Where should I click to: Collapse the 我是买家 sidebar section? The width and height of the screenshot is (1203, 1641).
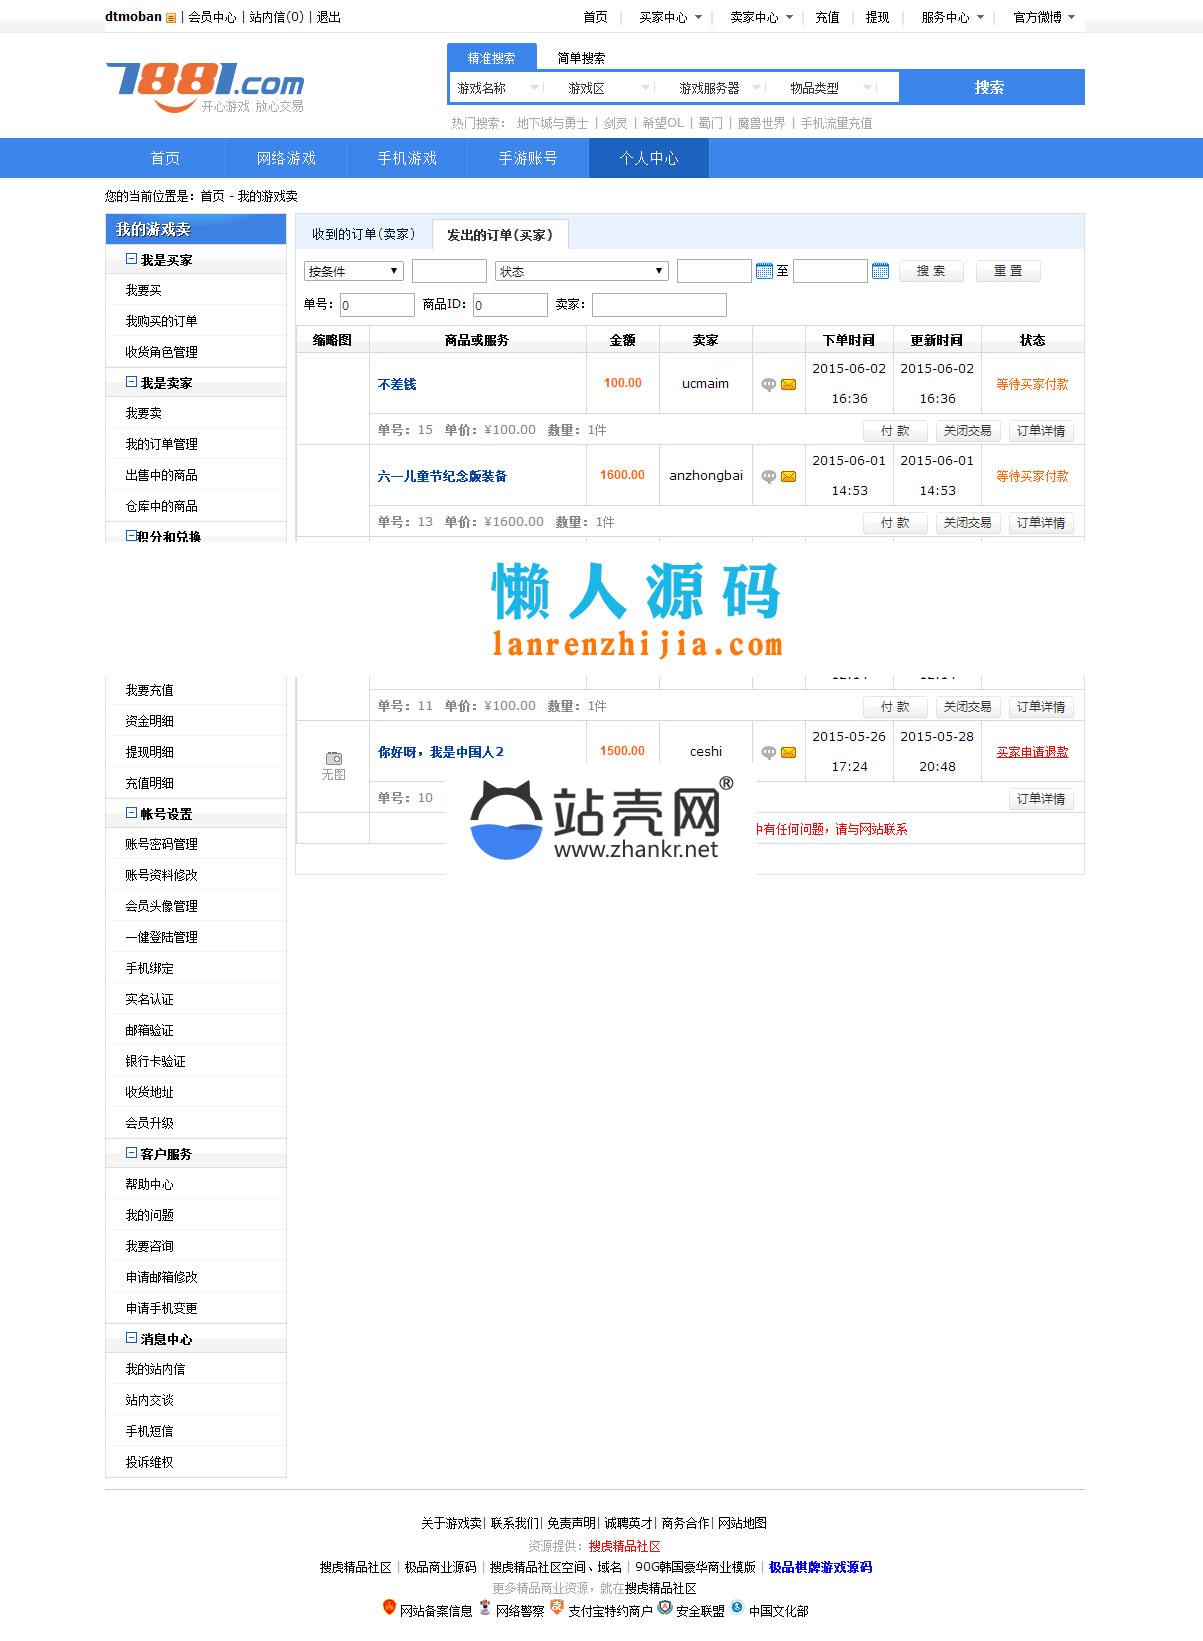pyautogui.click(x=131, y=259)
